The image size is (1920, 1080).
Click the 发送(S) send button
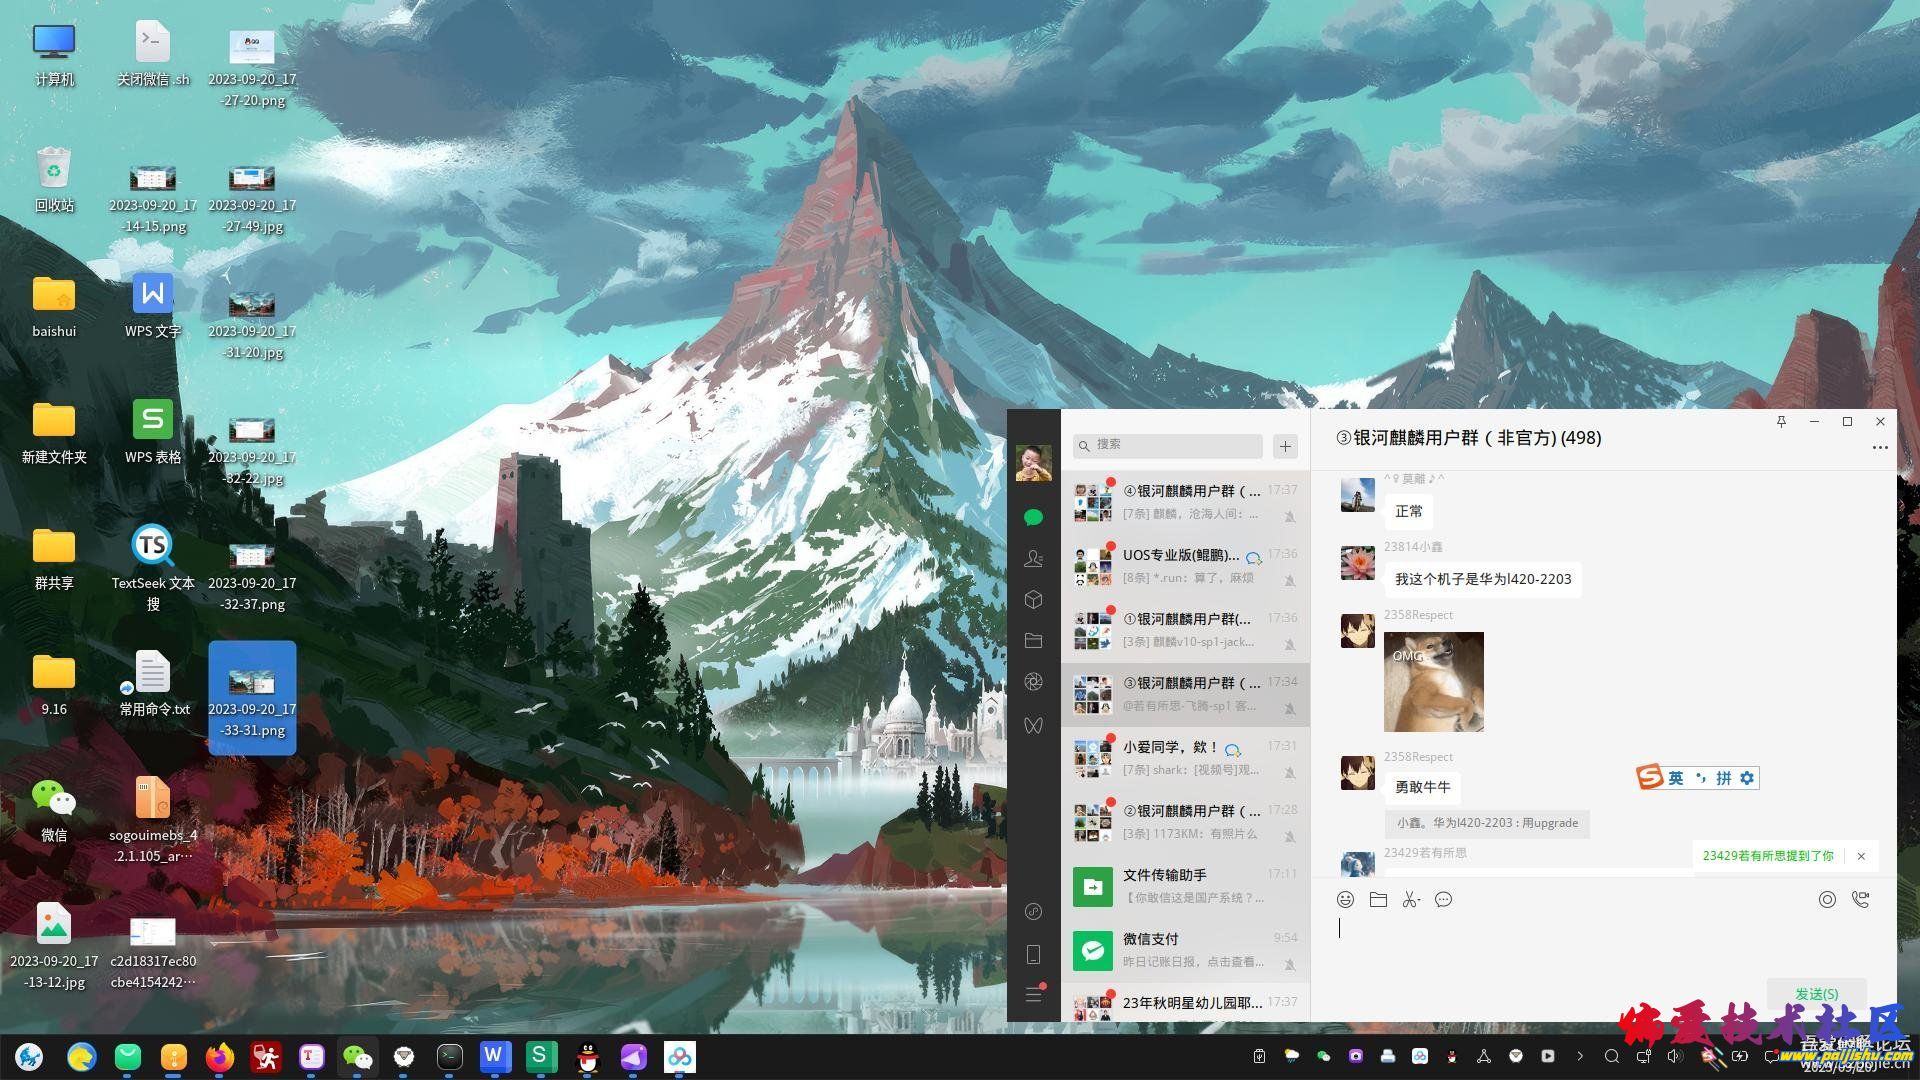[x=1816, y=994]
